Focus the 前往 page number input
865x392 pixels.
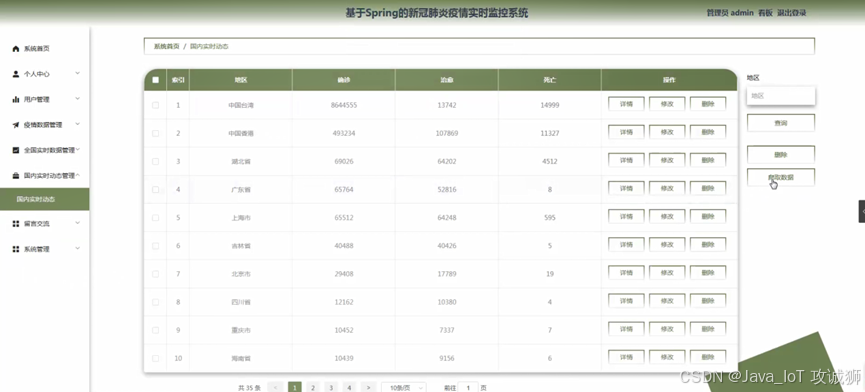468,388
